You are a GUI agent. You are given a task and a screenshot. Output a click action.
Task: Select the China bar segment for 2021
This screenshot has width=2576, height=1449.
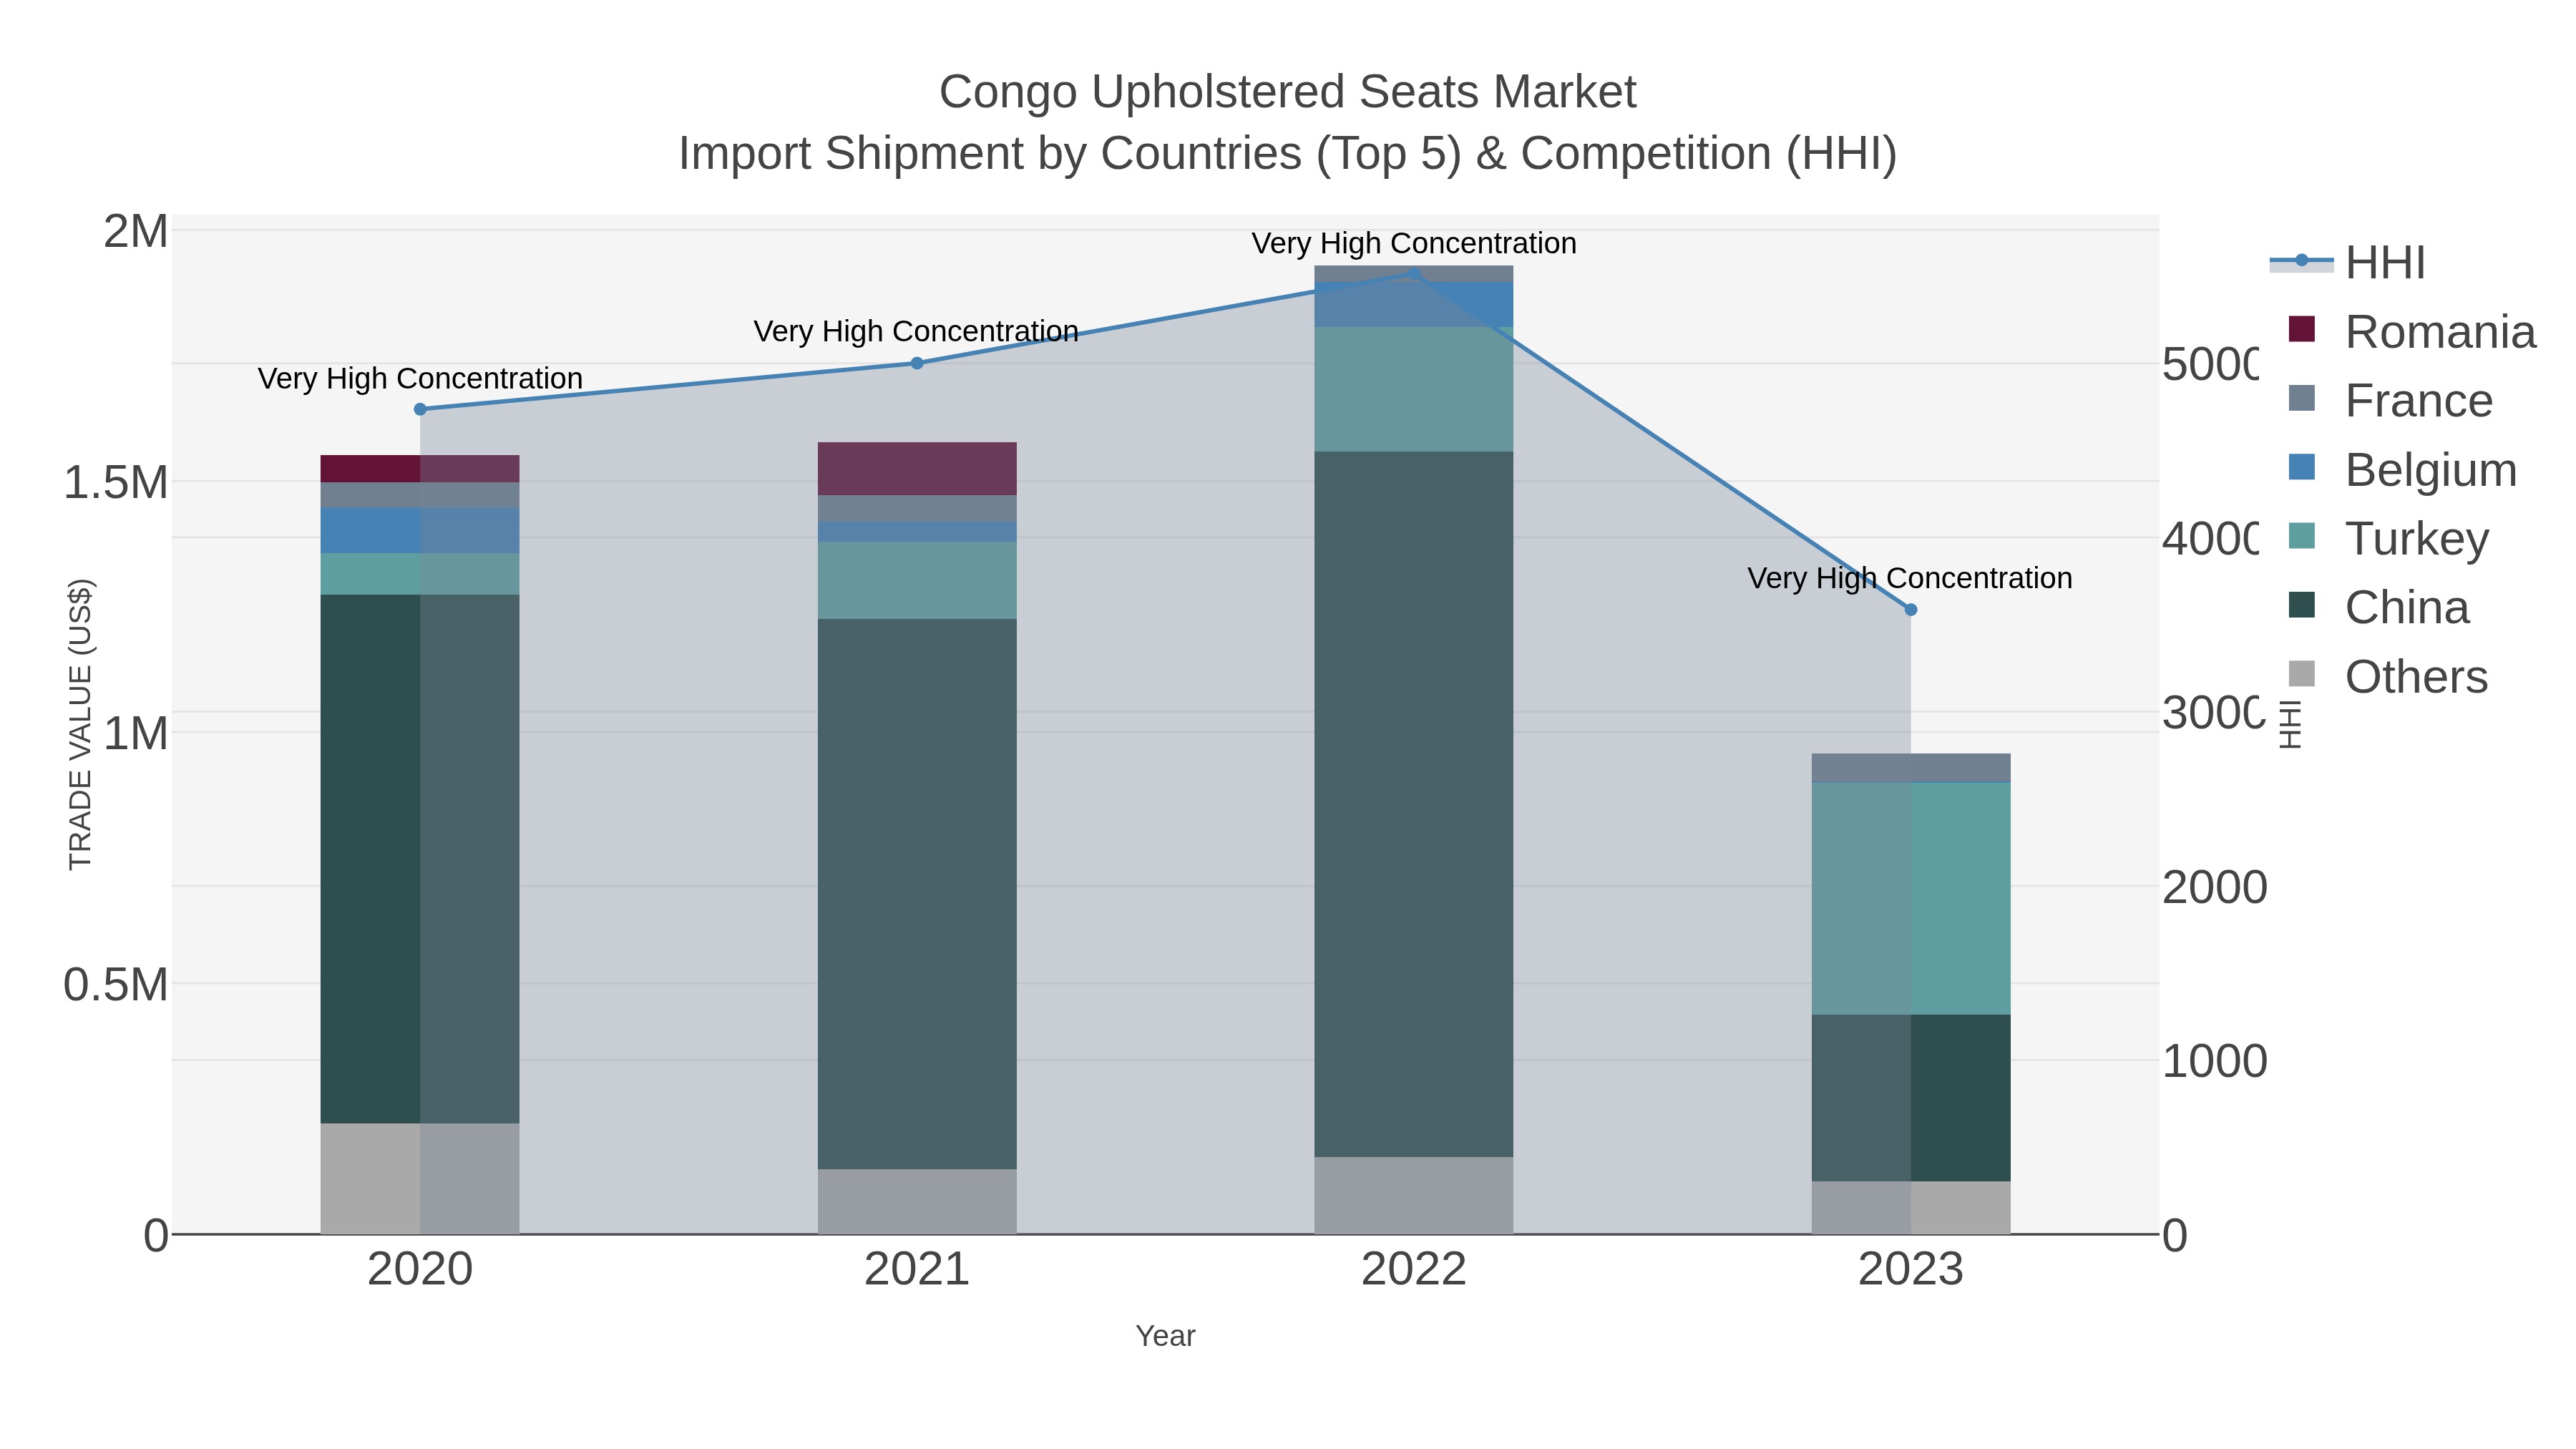[x=917, y=894]
